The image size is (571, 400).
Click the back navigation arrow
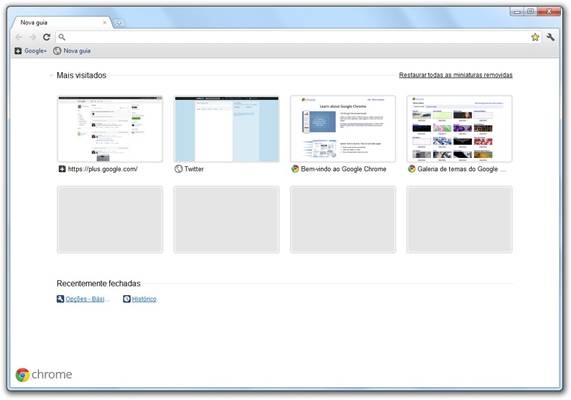pos(19,37)
